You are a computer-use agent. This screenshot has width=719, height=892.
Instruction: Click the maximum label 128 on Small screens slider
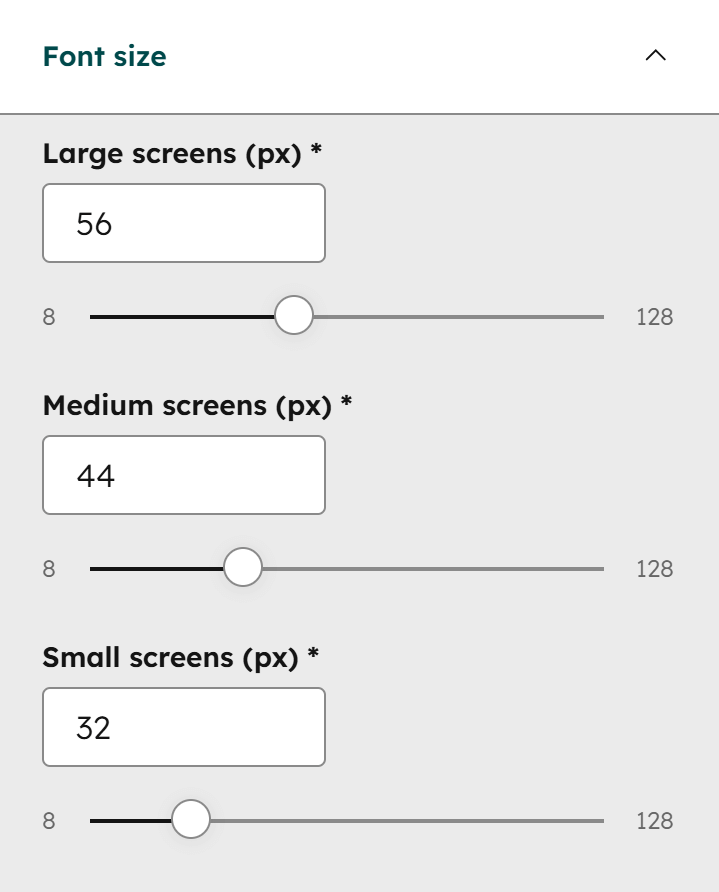tap(654, 820)
